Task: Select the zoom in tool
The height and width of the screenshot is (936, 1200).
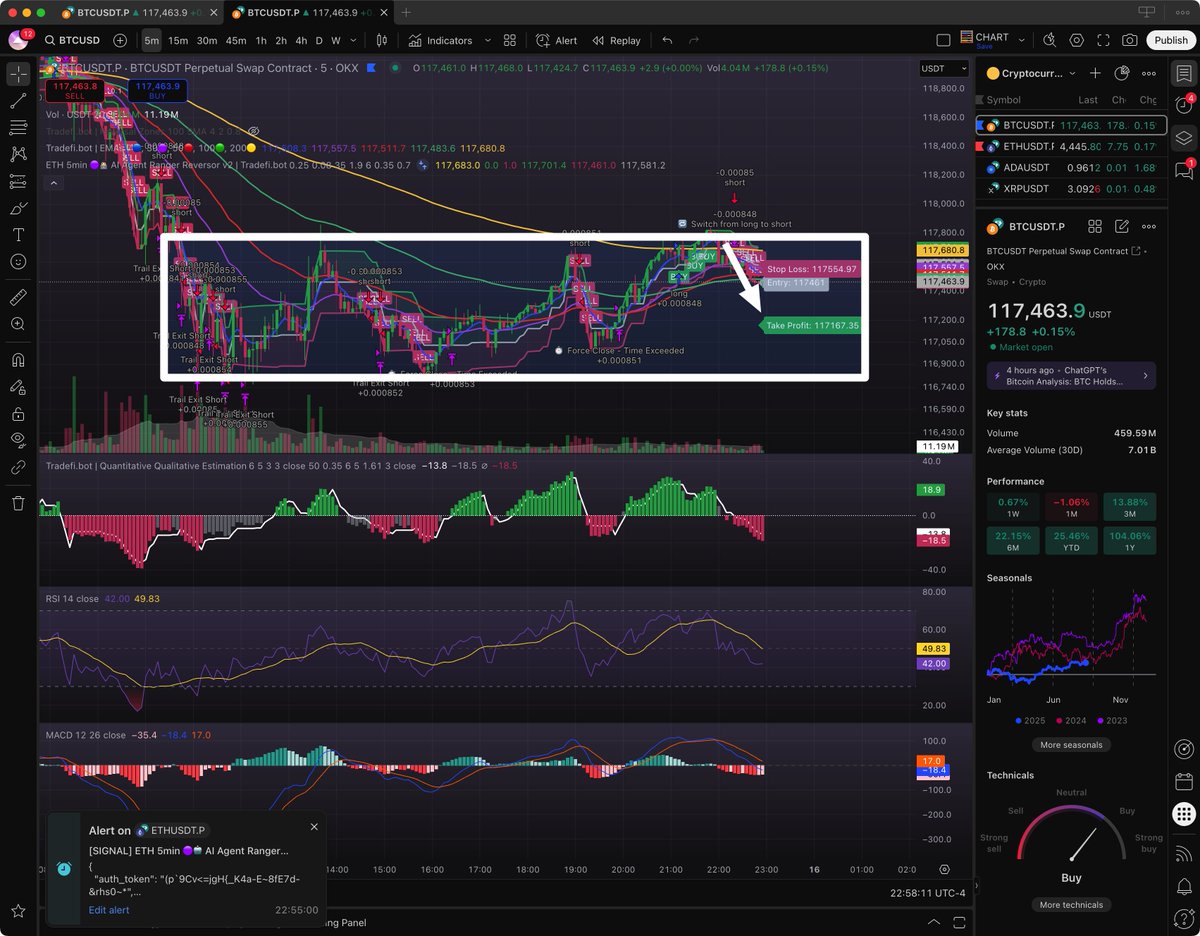Action: pos(18,324)
